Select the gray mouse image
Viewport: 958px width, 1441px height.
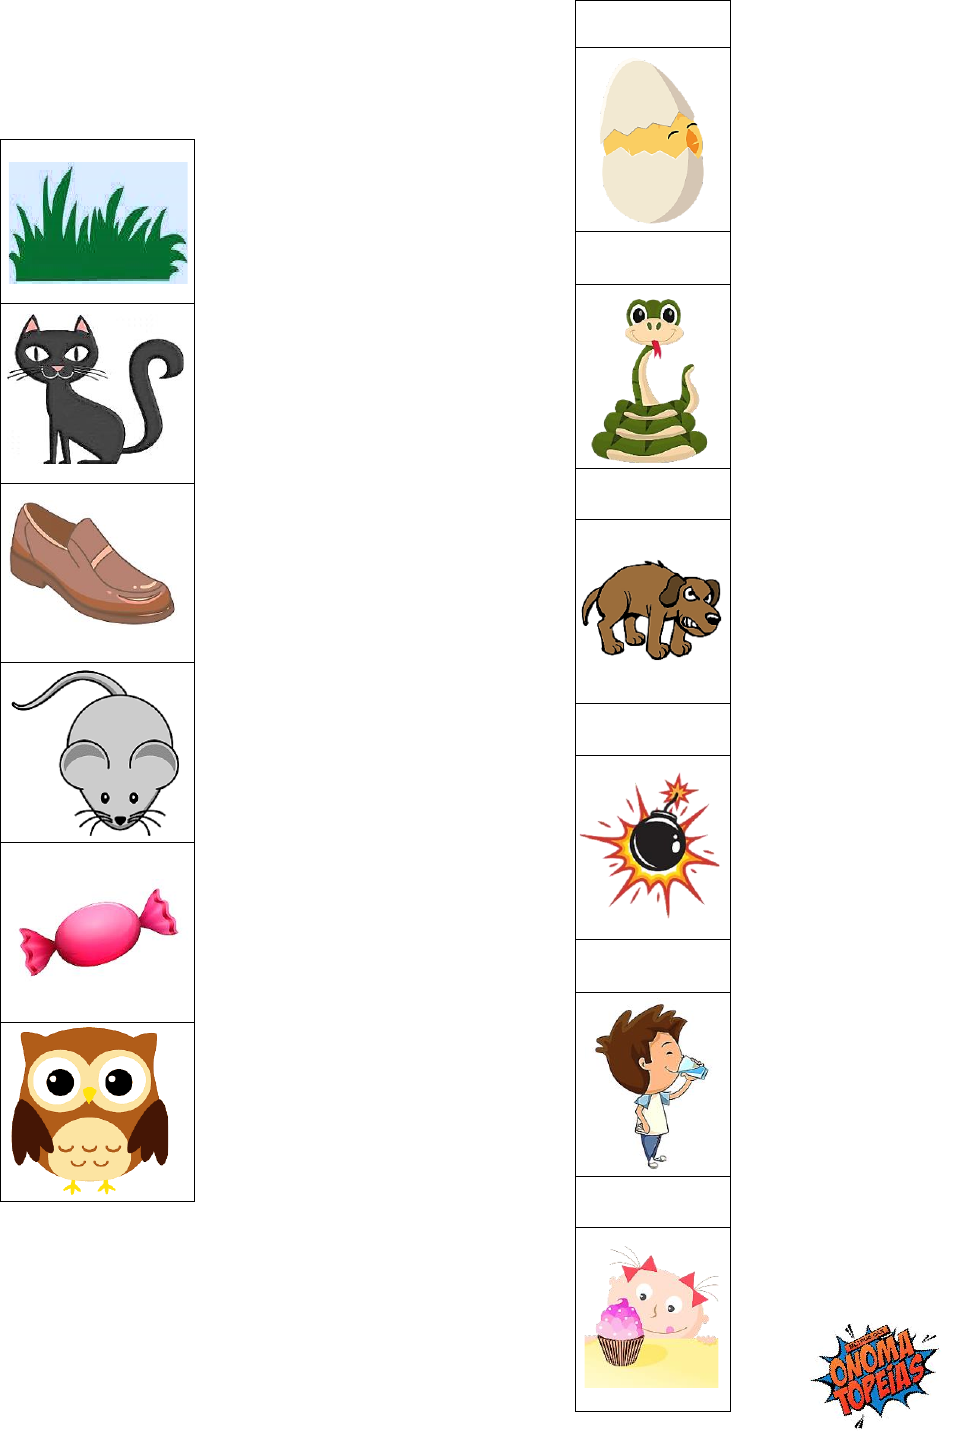click(96, 753)
